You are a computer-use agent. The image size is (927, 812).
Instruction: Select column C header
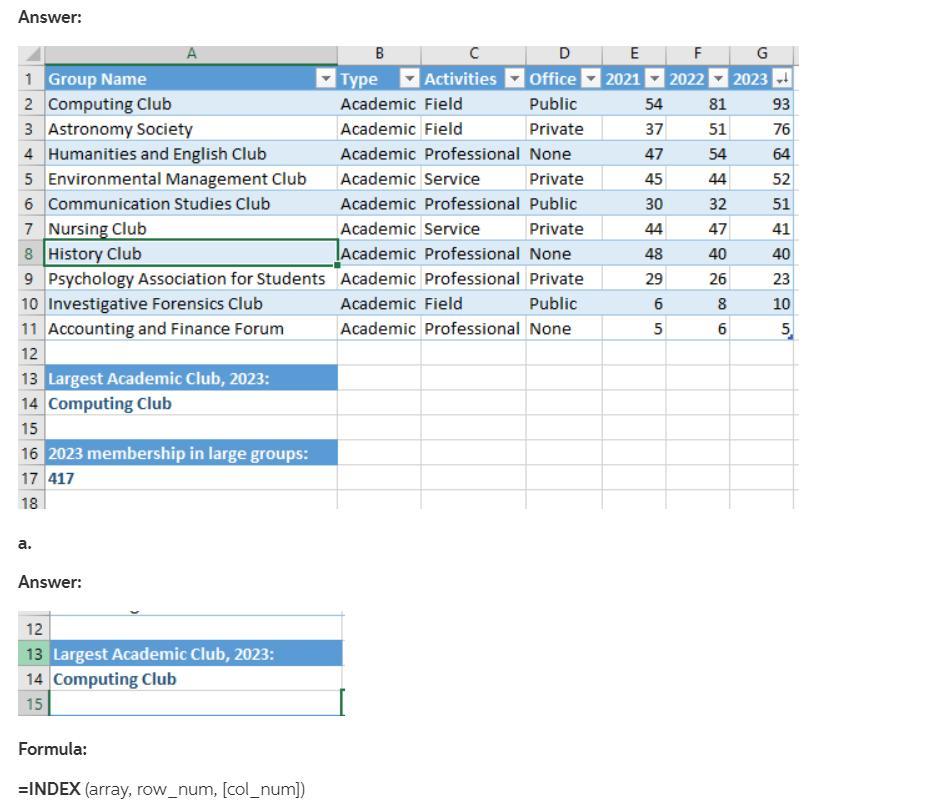click(473, 54)
